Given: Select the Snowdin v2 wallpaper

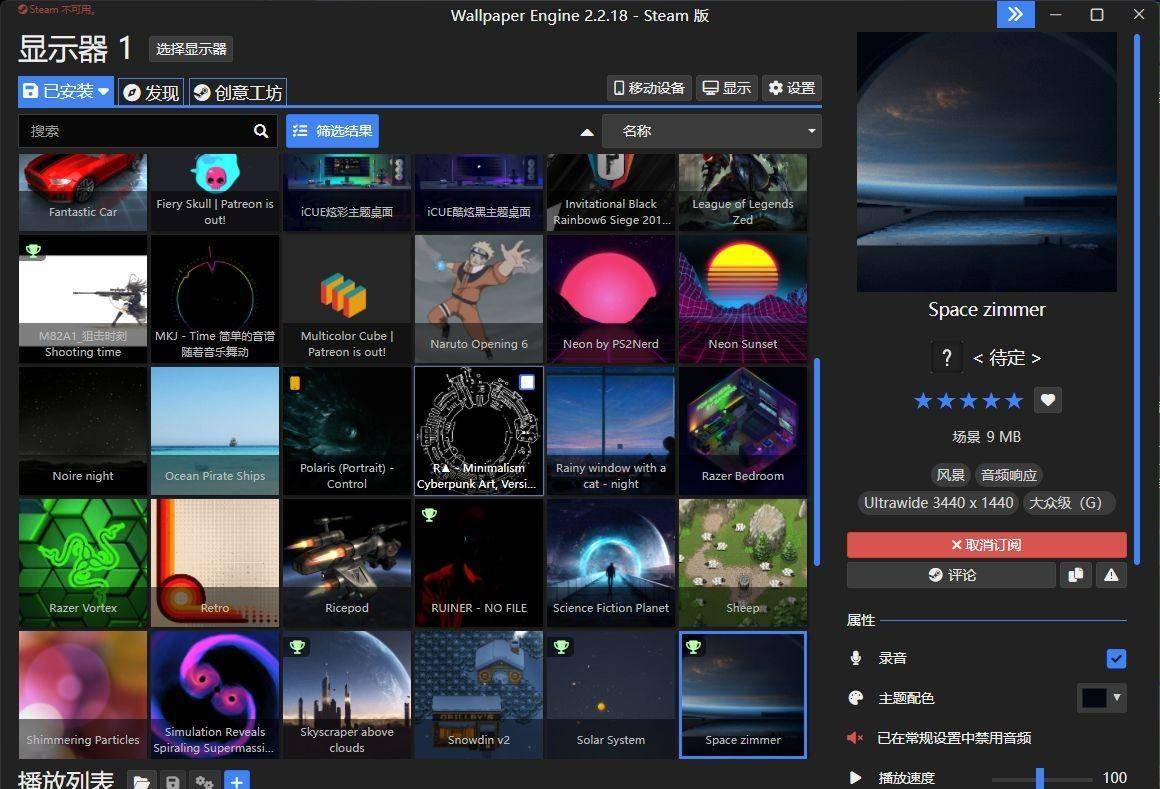Looking at the screenshot, I should point(479,694).
